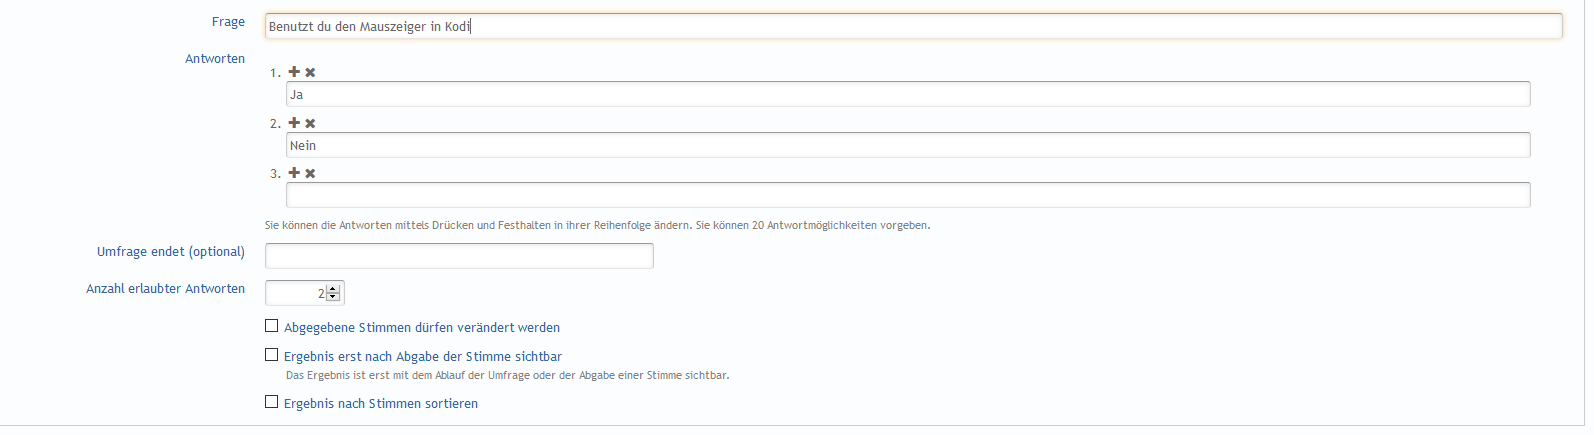Click the Frage question input field
The width and height of the screenshot is (1594, 435).
[x=913, y=26]
